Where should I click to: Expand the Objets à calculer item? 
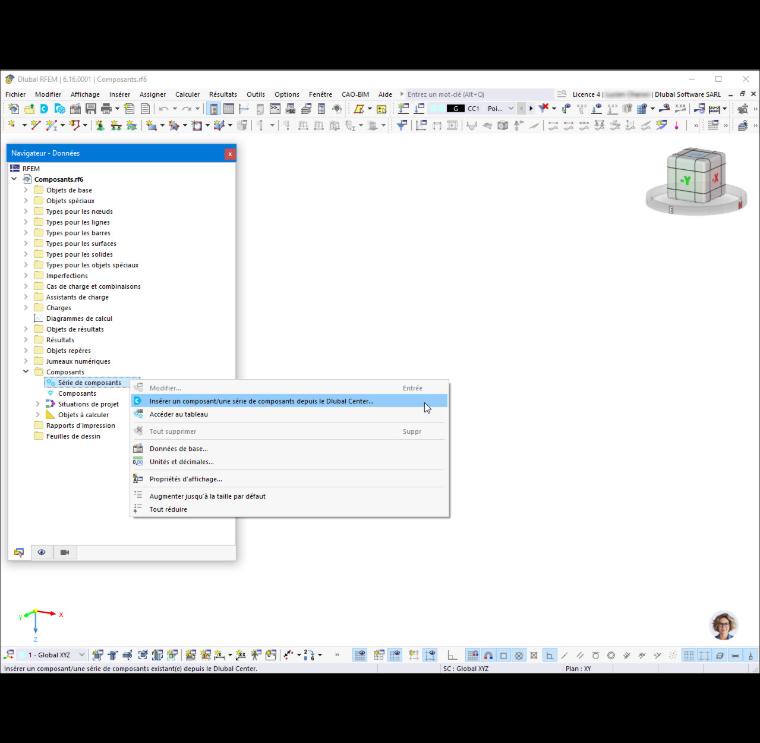pos(38,414)
